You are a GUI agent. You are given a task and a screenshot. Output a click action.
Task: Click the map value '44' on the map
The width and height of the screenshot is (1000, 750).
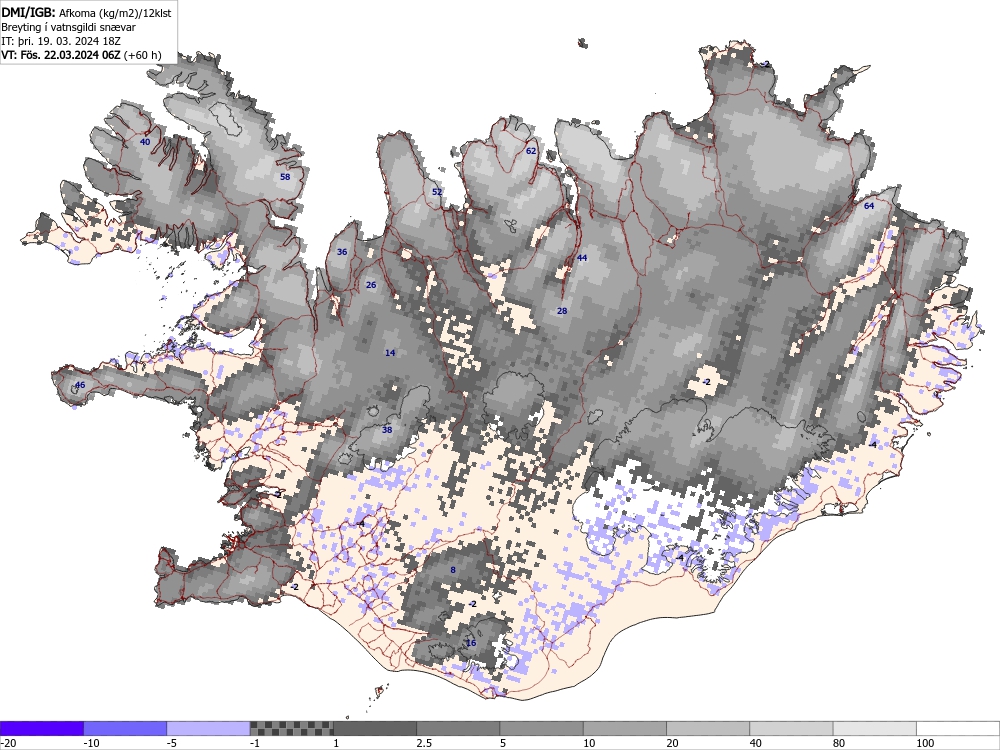pyautogui.click(x=582, y=258)
